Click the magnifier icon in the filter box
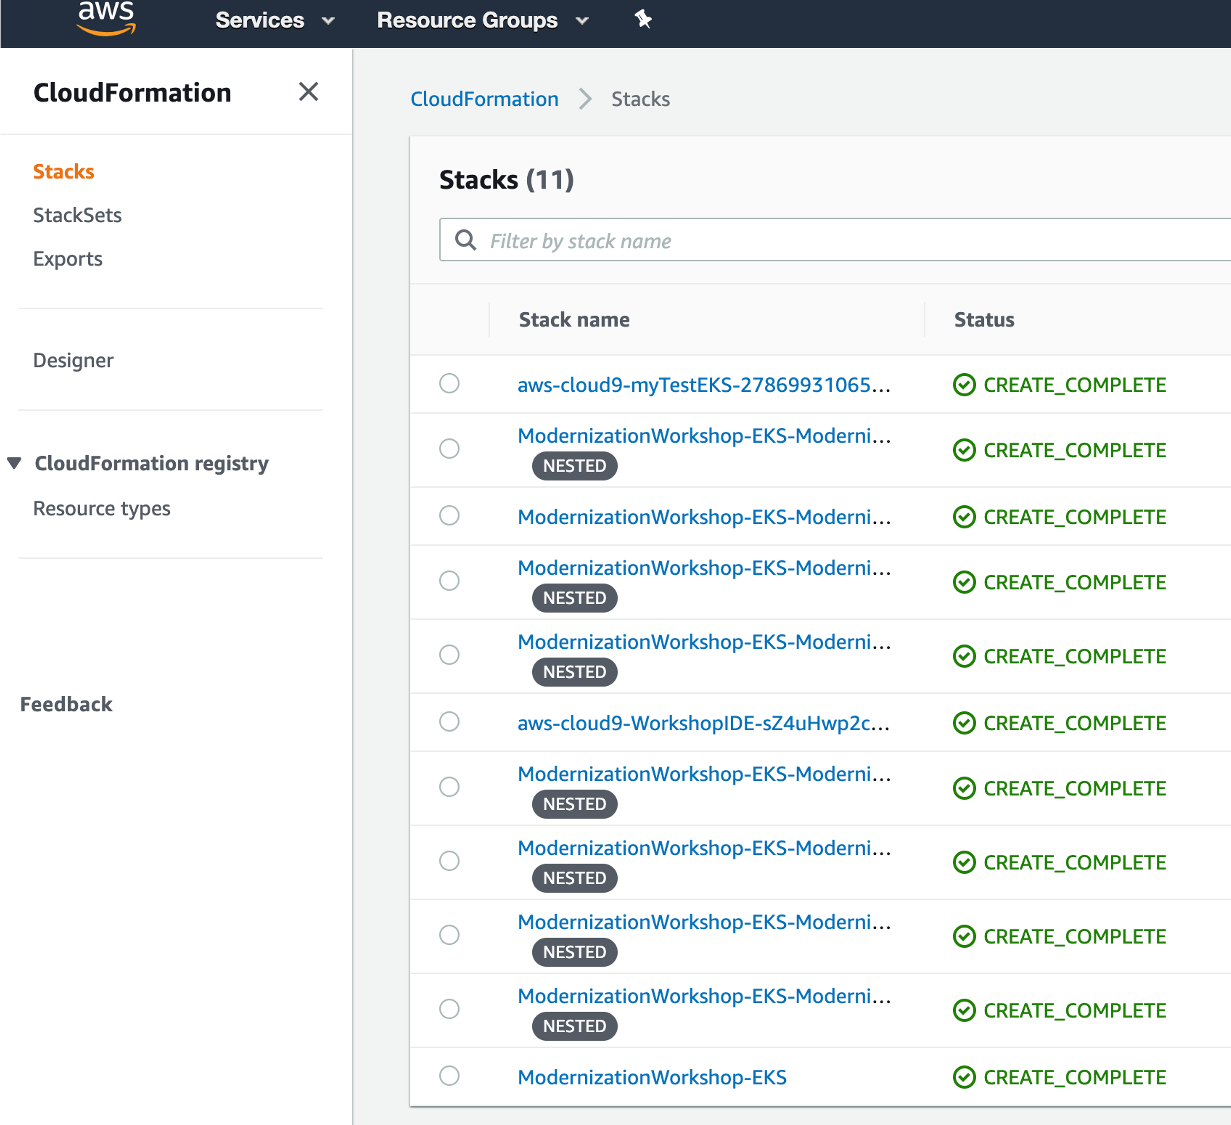This screenshot has width=1231, height=1125. (x=465, y=240)
